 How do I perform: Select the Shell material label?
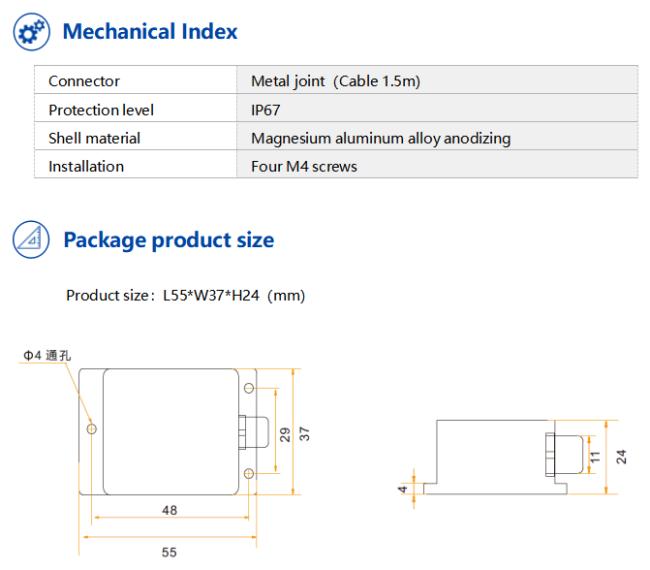point(94,138)
